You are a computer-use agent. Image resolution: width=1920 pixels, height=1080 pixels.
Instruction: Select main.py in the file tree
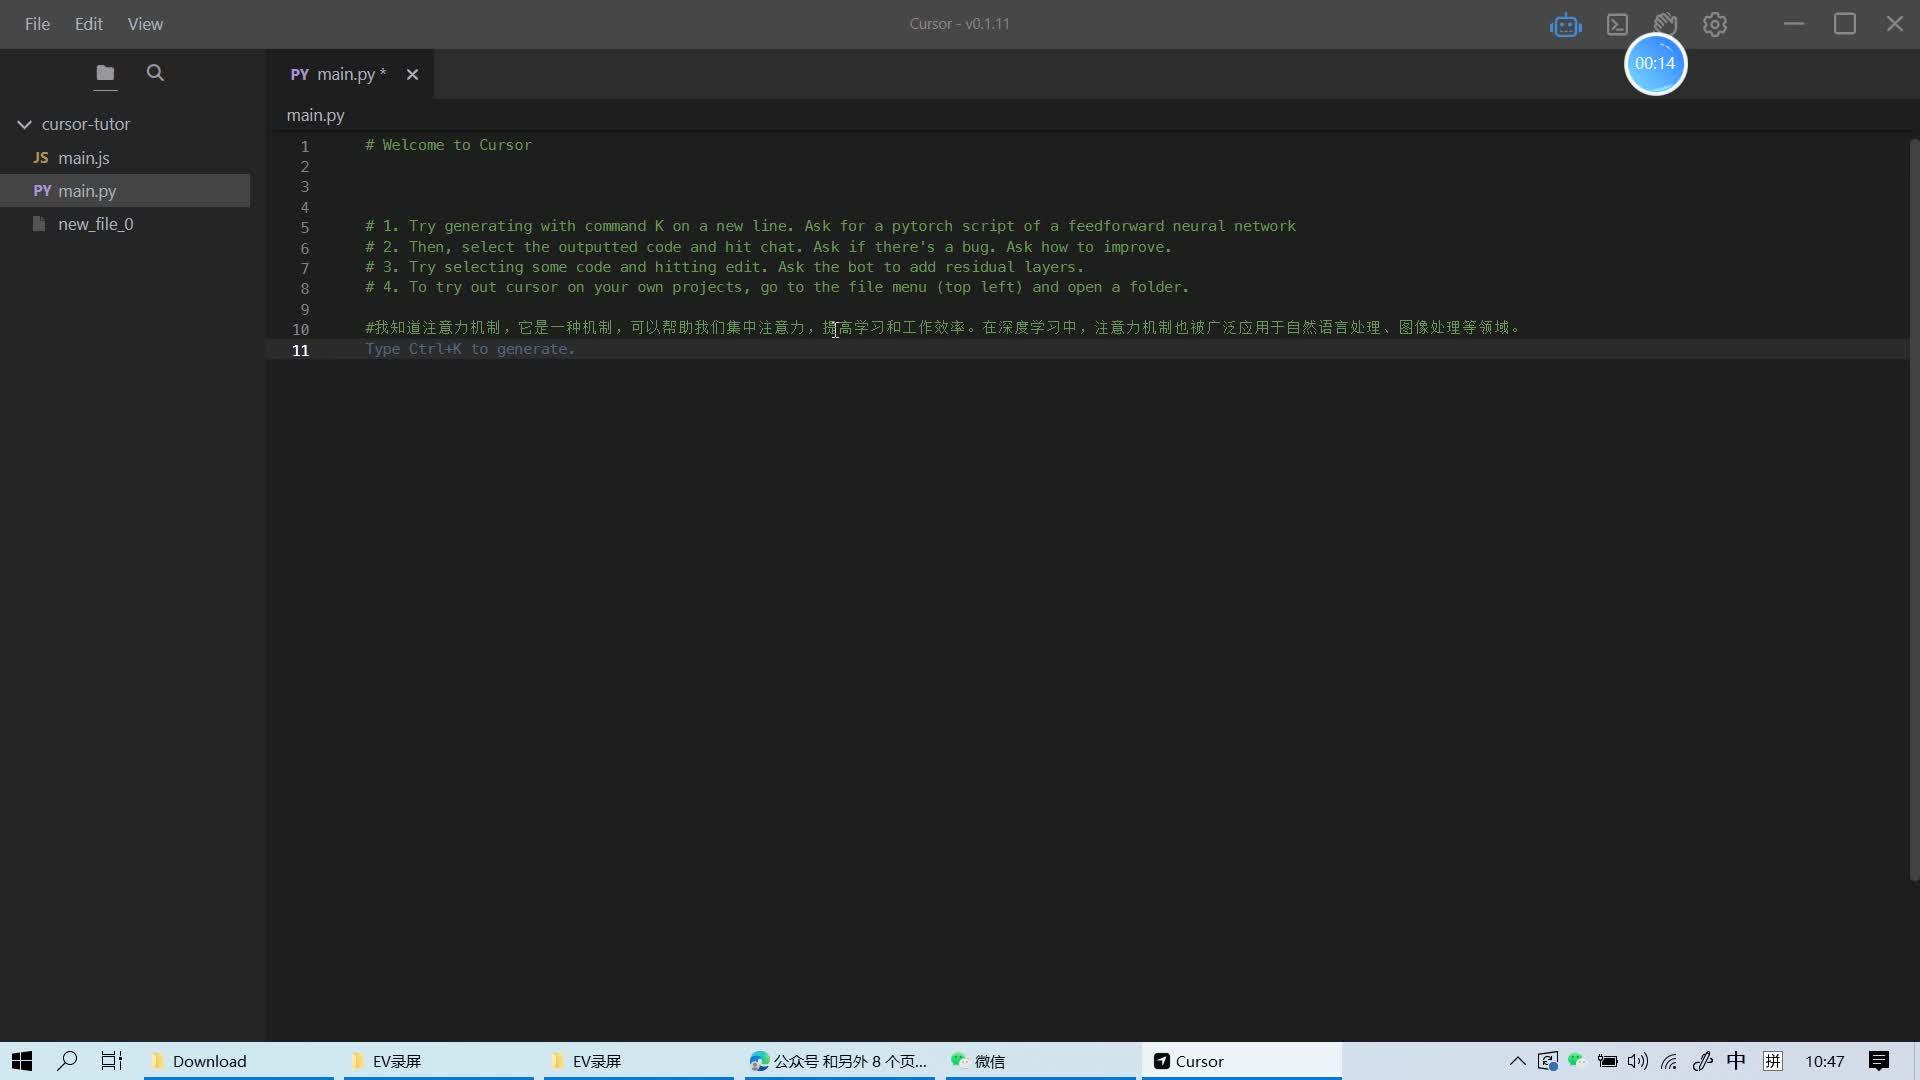(x=125, y=191)
